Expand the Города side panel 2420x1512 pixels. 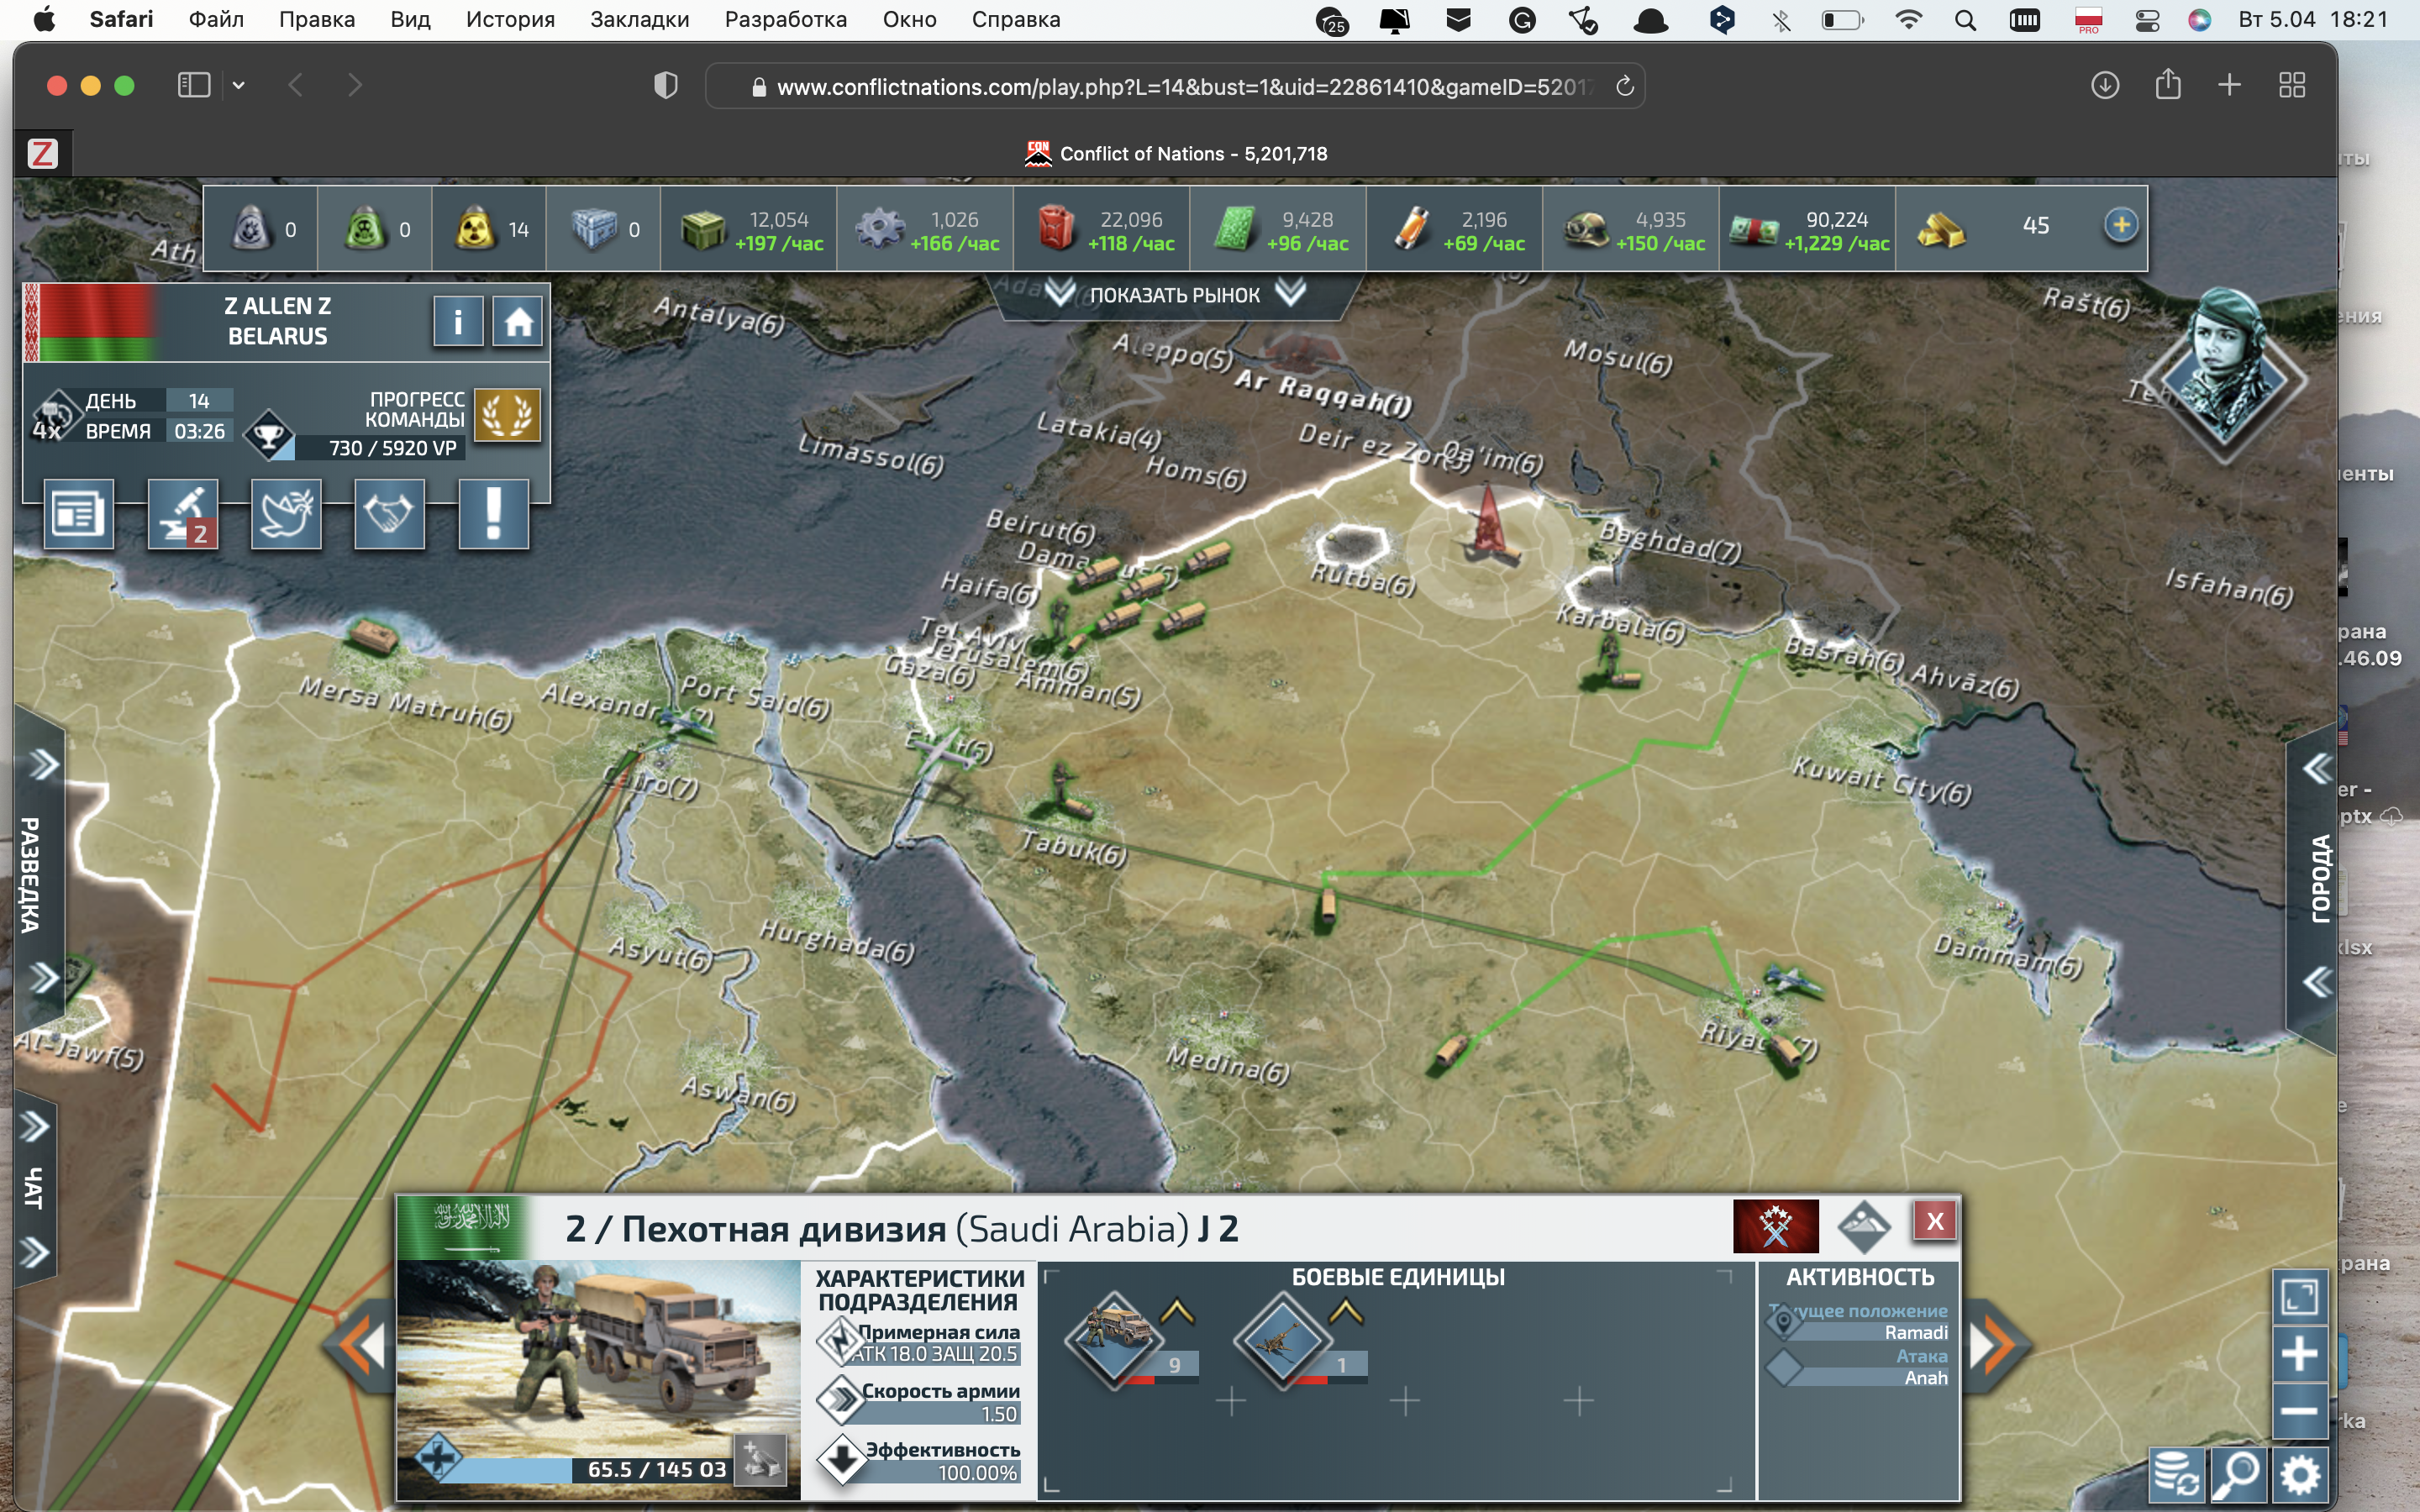coord(2320,876)
